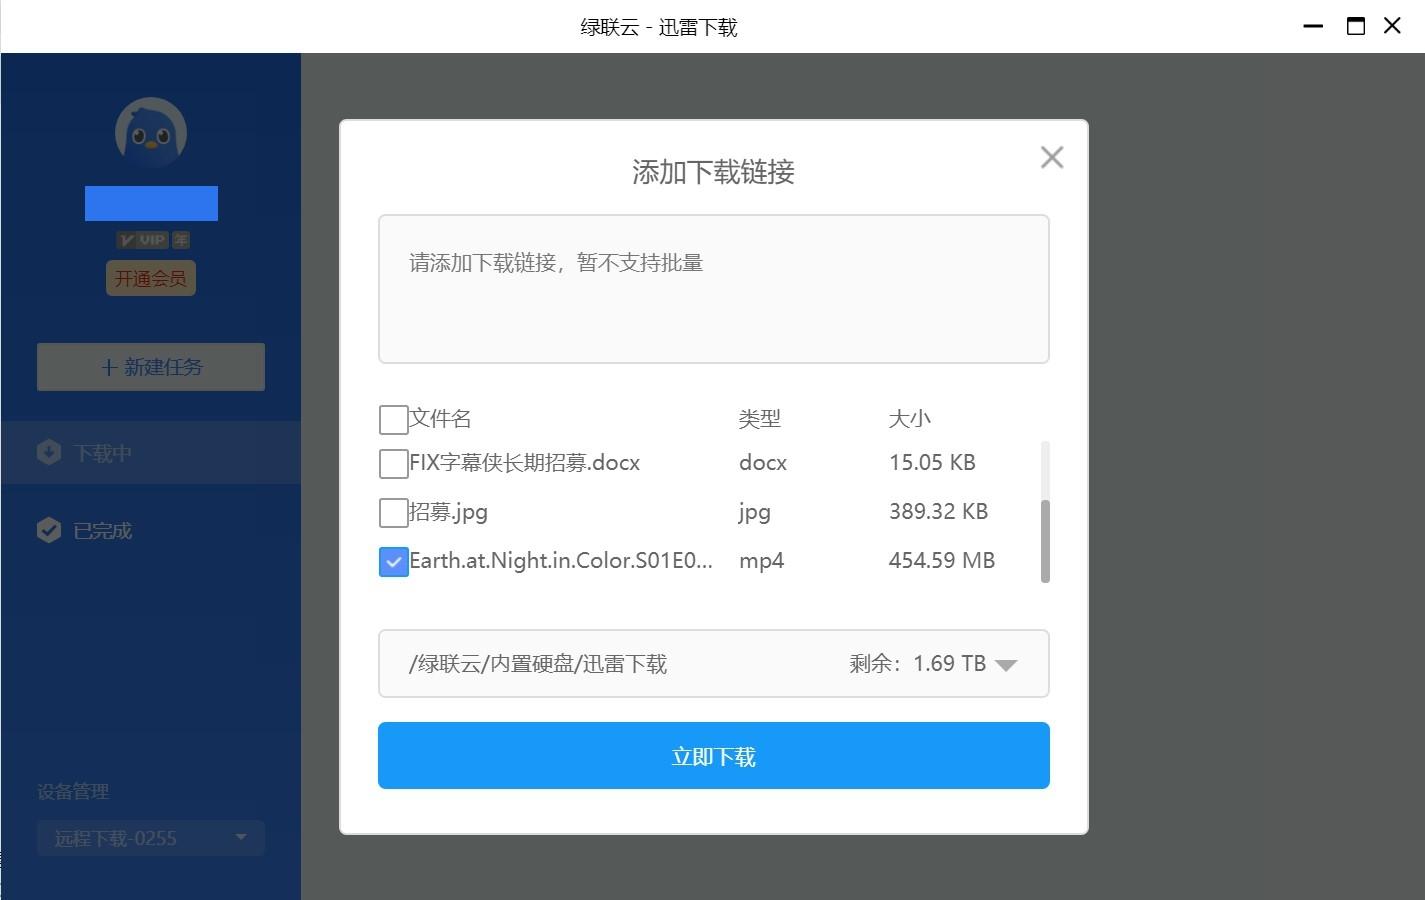This screenshot has height=900, width=1425.
Task: Check the 招募.jpg file checkbox
Action: pos(394,512)
